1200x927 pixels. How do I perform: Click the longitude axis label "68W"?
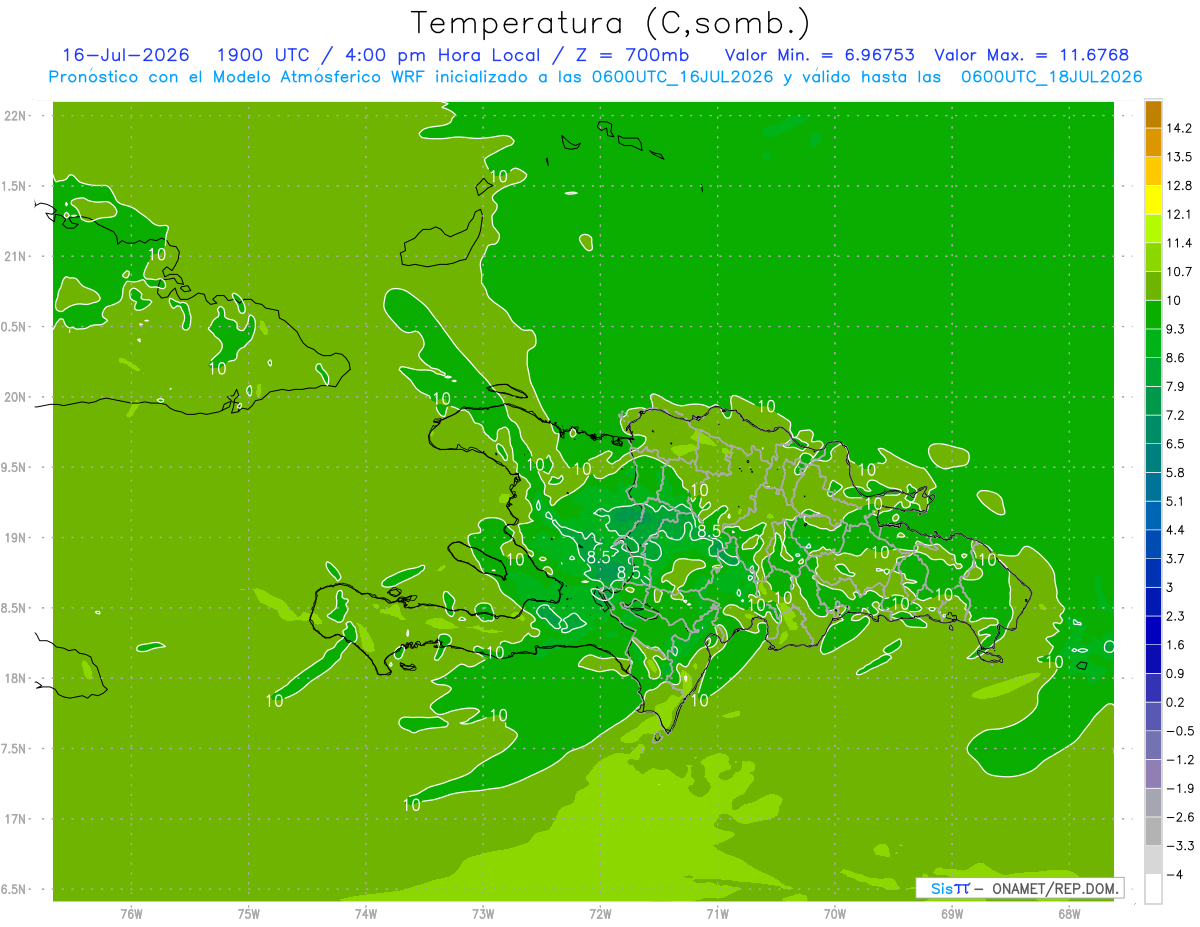pyautogui.click(x=1069, y=913)
